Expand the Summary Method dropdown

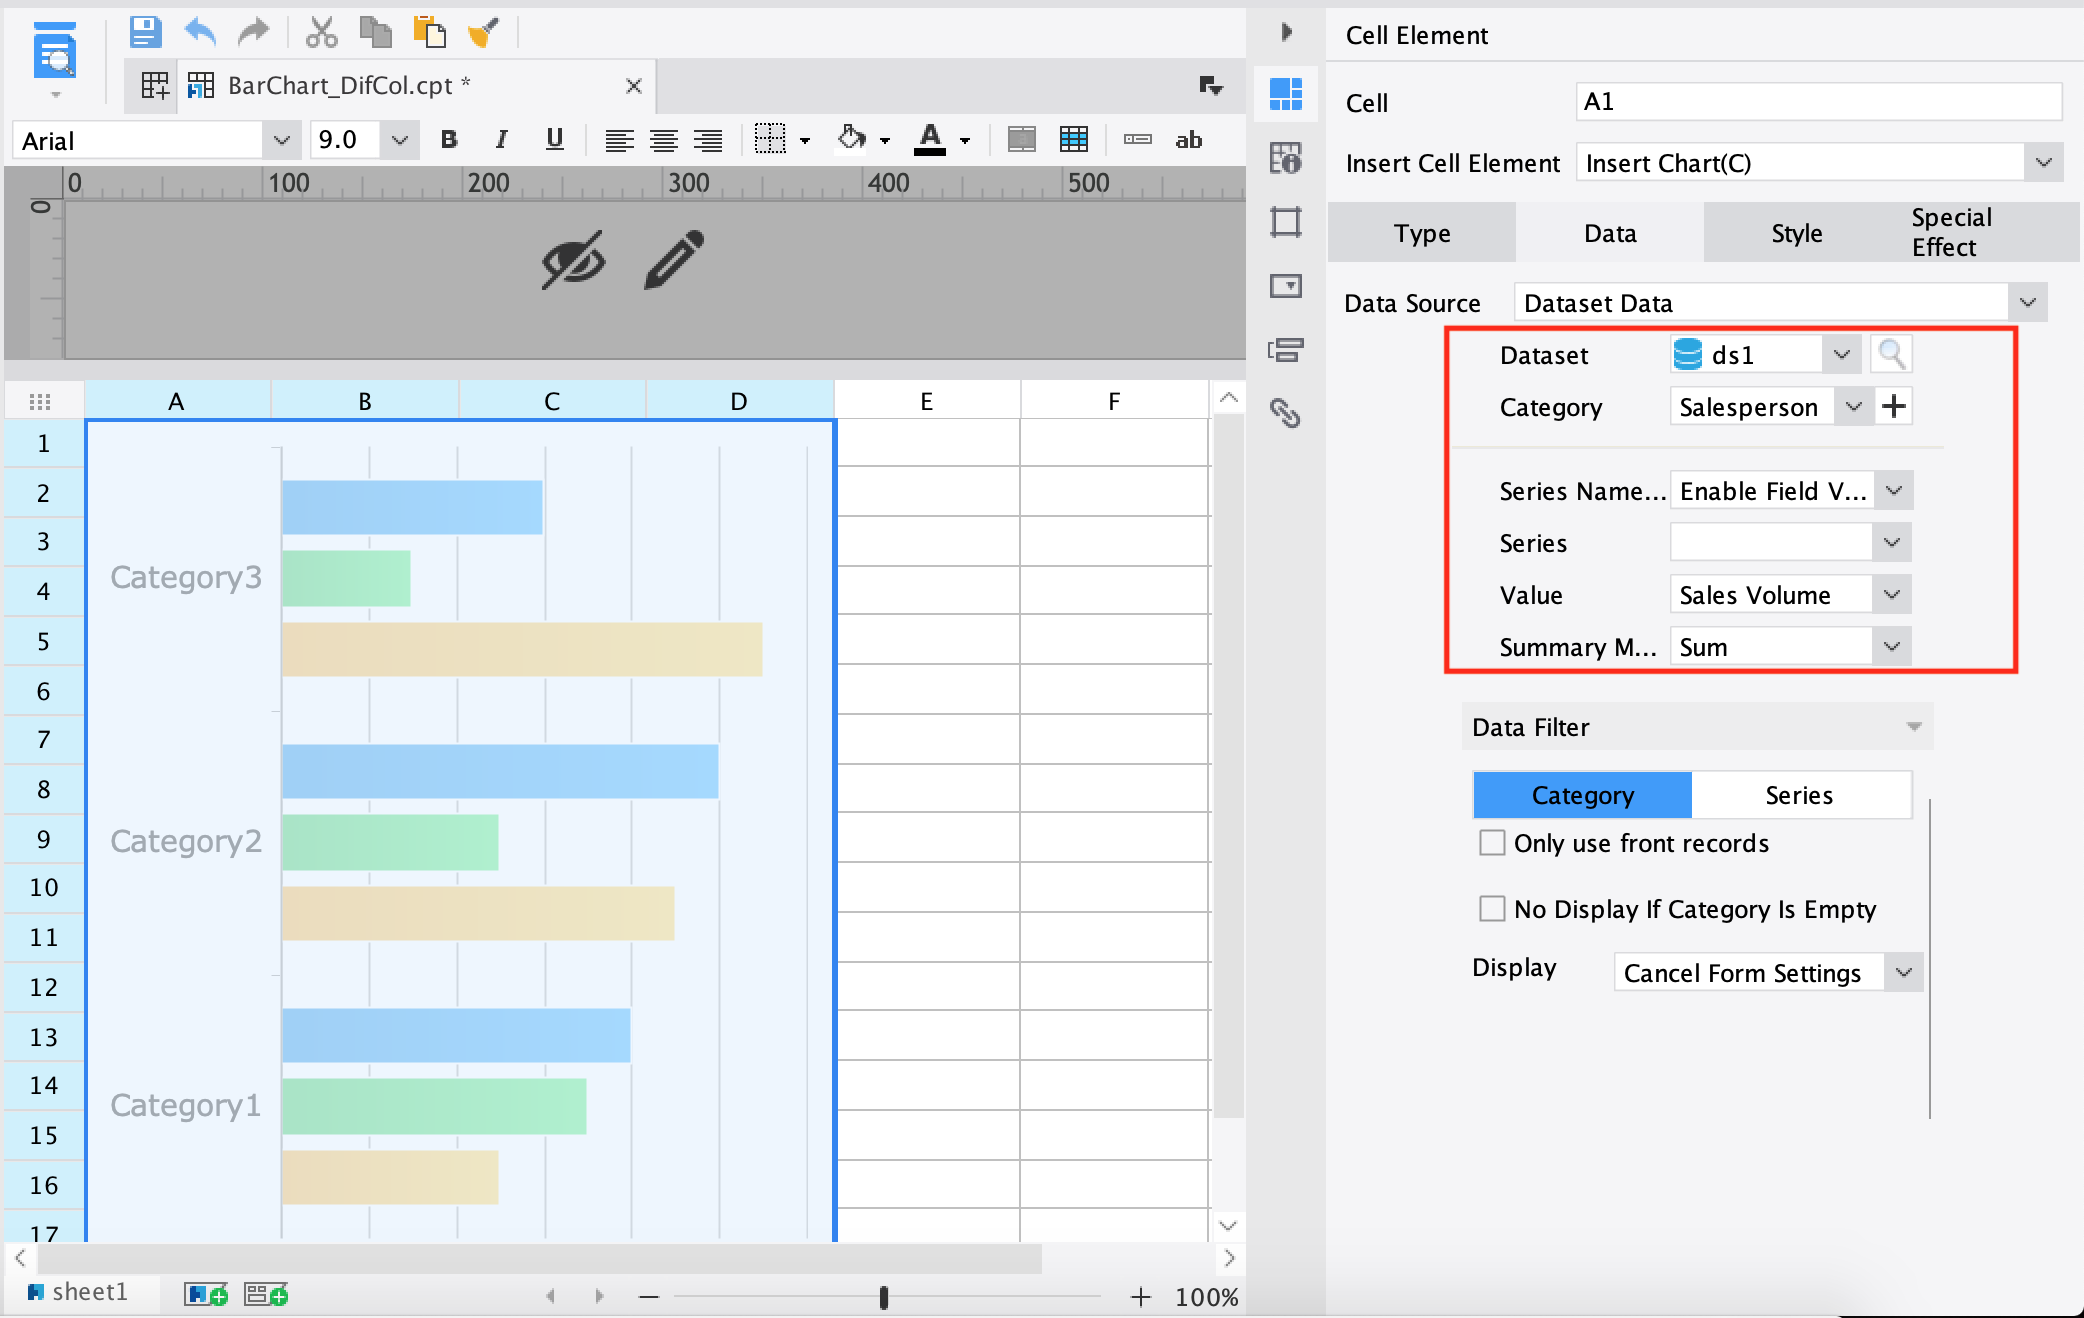[1890, 646]
